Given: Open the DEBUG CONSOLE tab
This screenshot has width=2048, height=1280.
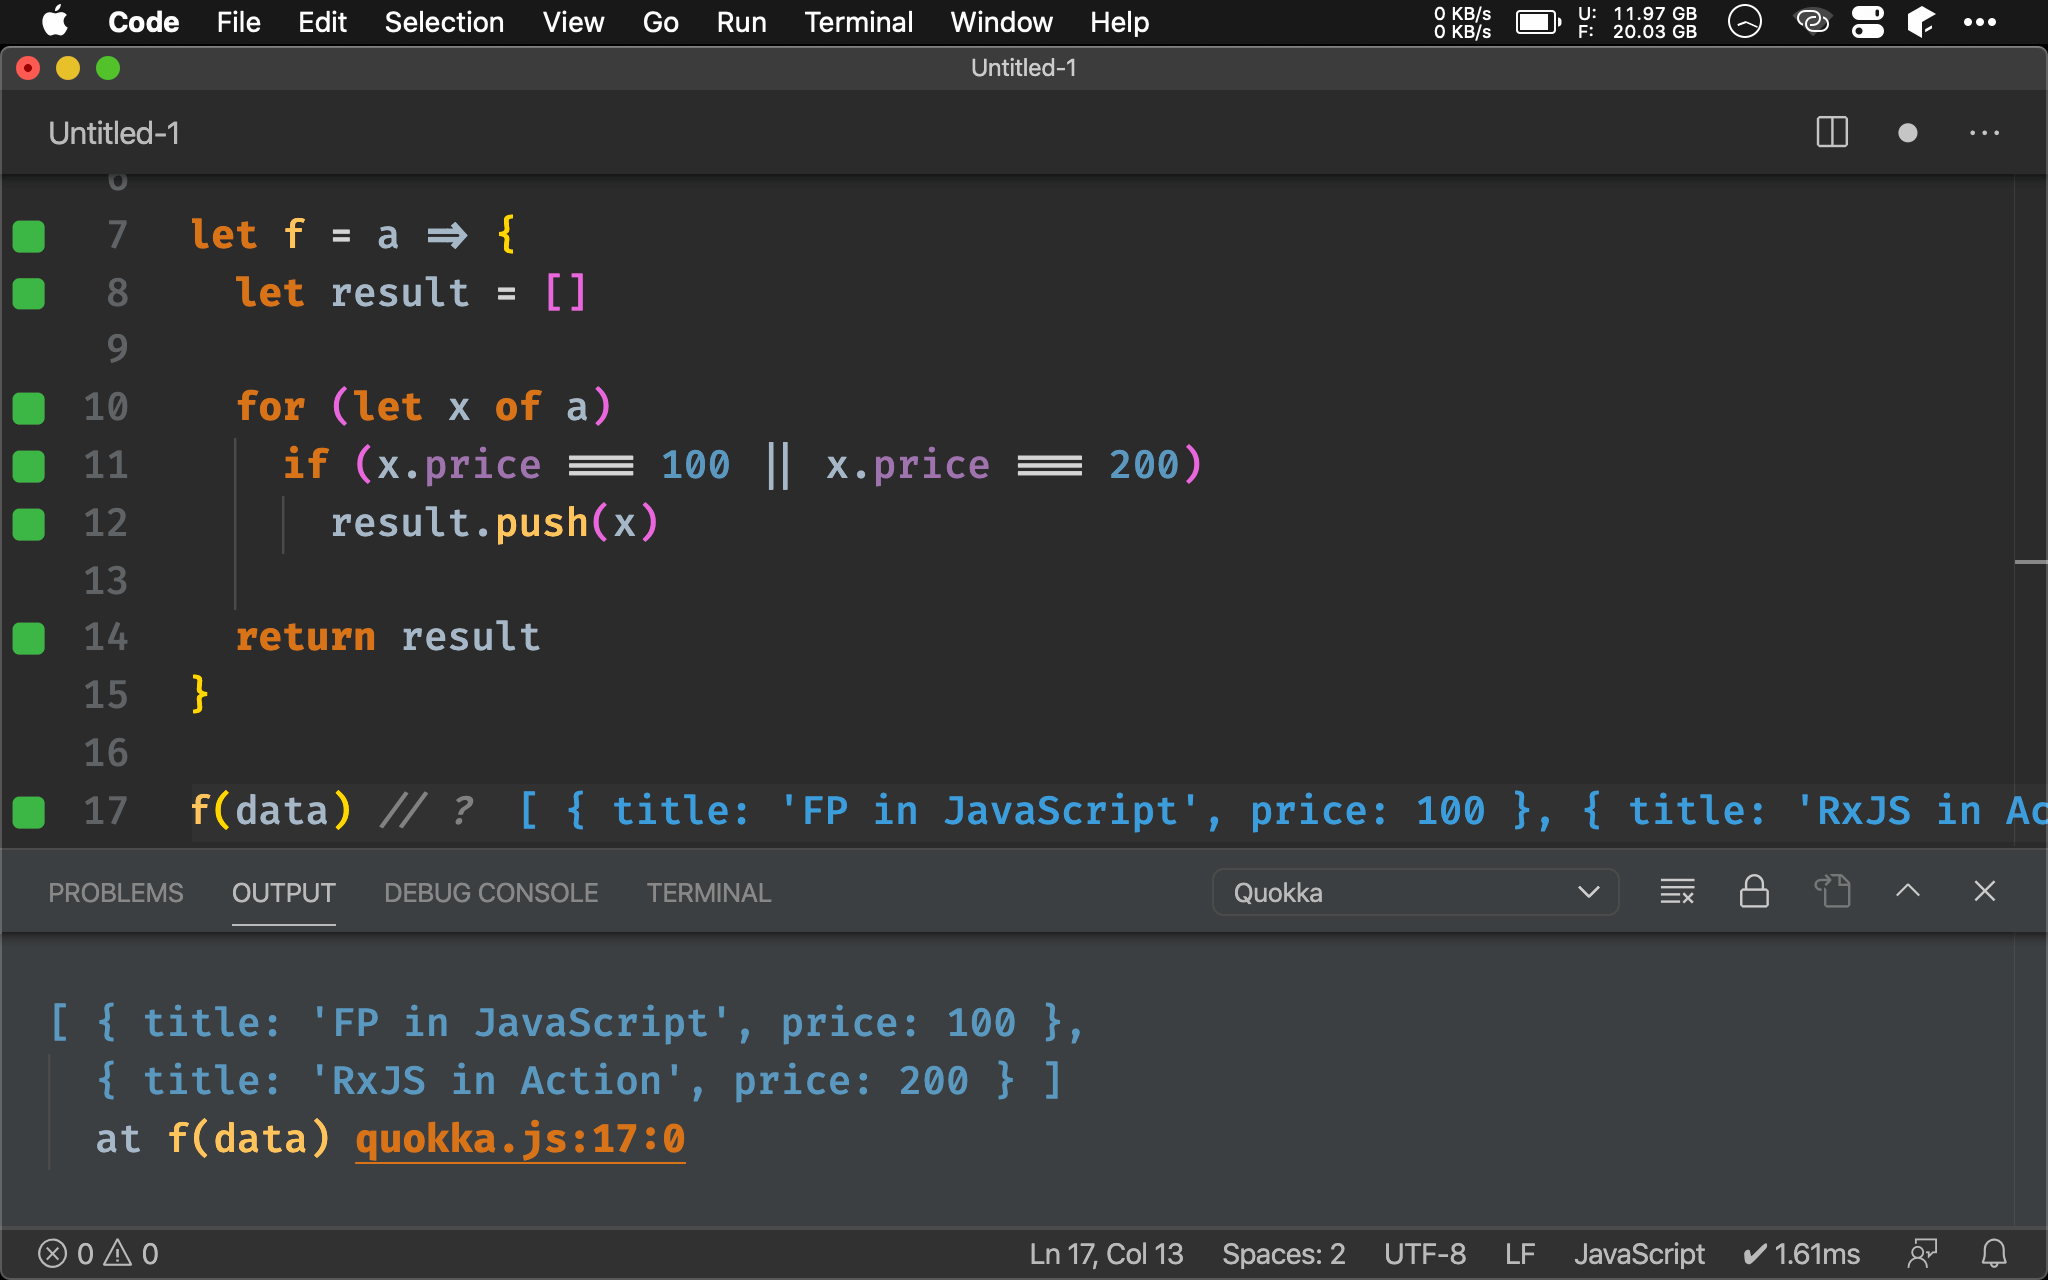Looking at the screenshot, I should (491, 892).
